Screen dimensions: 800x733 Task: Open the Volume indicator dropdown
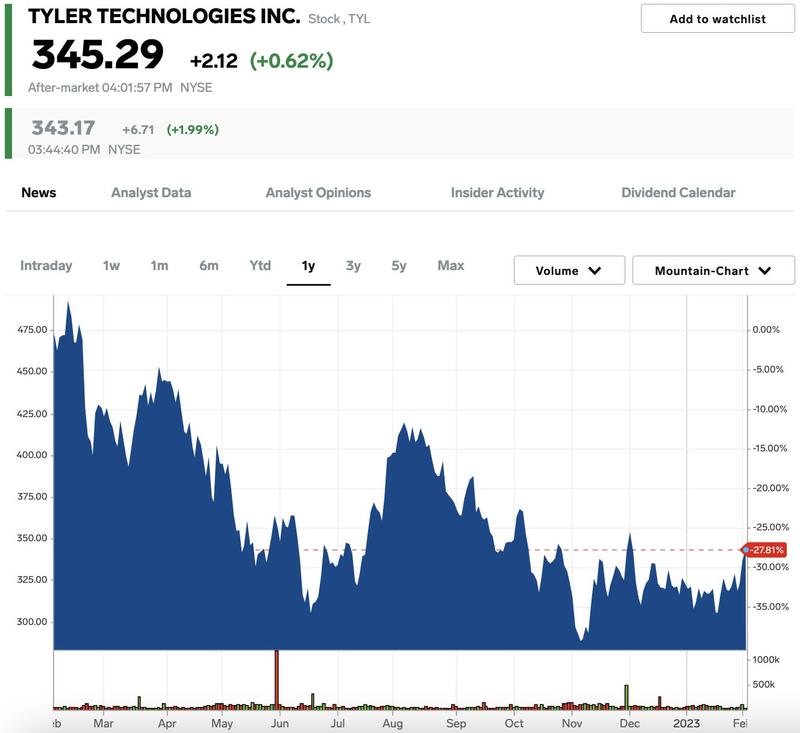[x=569, y=270]
